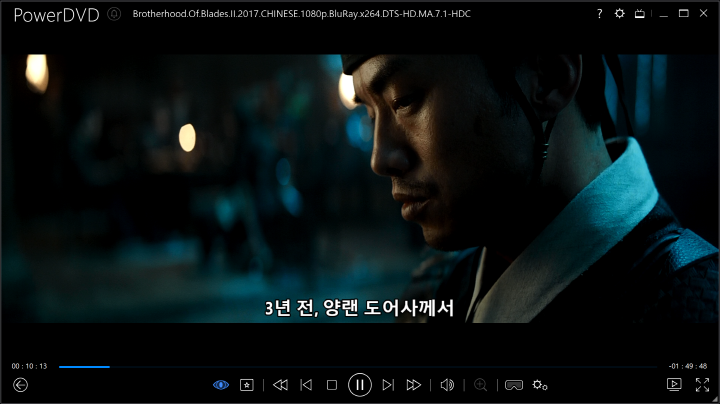
Task: Mute the volume speaker icon
Action: coord(447,385)
